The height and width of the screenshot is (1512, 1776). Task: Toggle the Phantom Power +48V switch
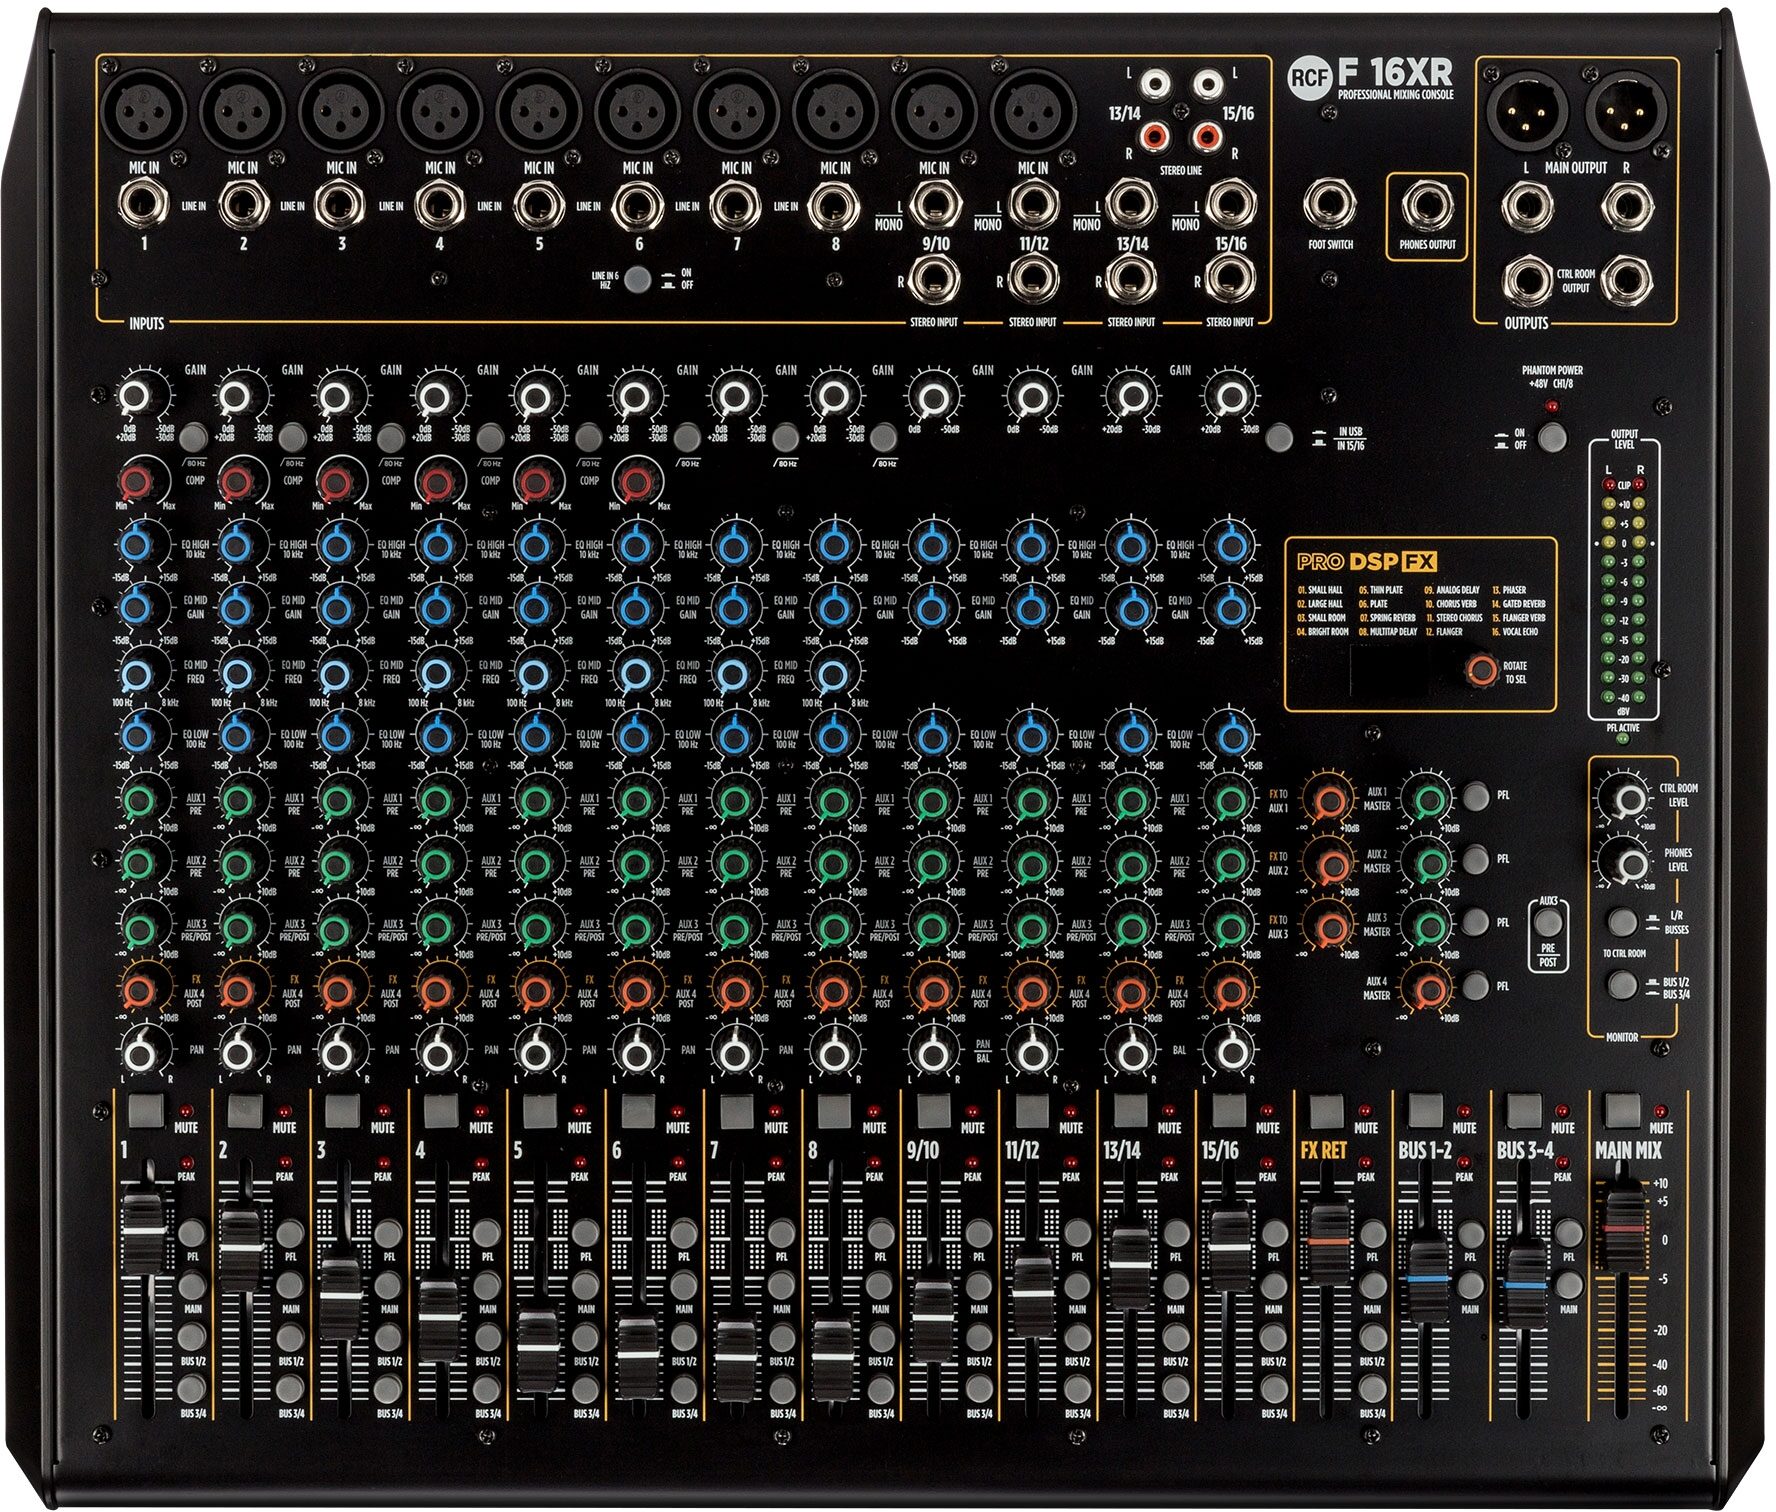pyautogui.click(x=1552, y=437)
